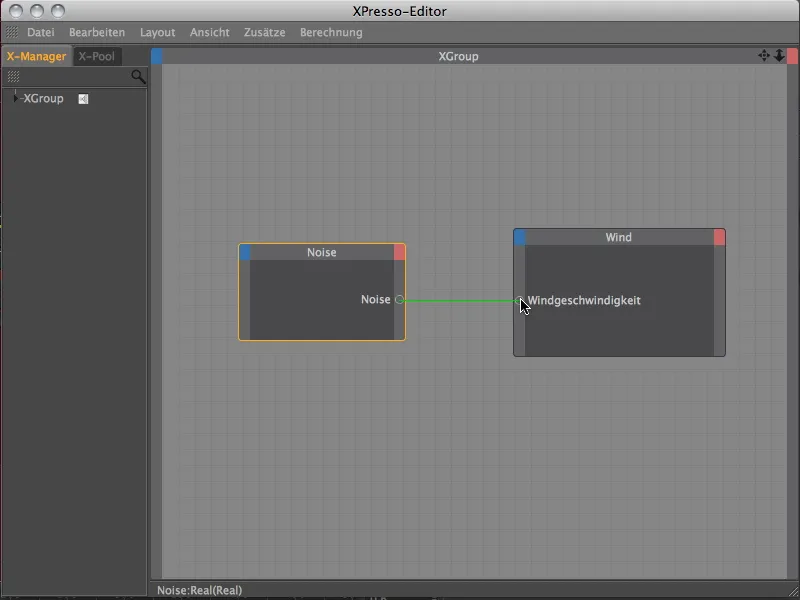Click the Noise node red output corner
Viewport: 800px width, 600px height.
tap(399, 252)
